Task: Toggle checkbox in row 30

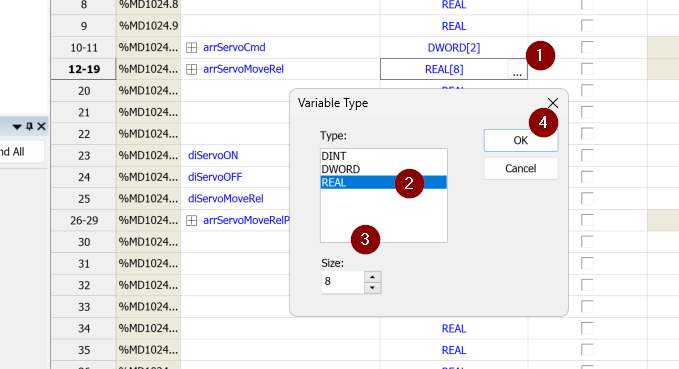Action: [587, 242]
